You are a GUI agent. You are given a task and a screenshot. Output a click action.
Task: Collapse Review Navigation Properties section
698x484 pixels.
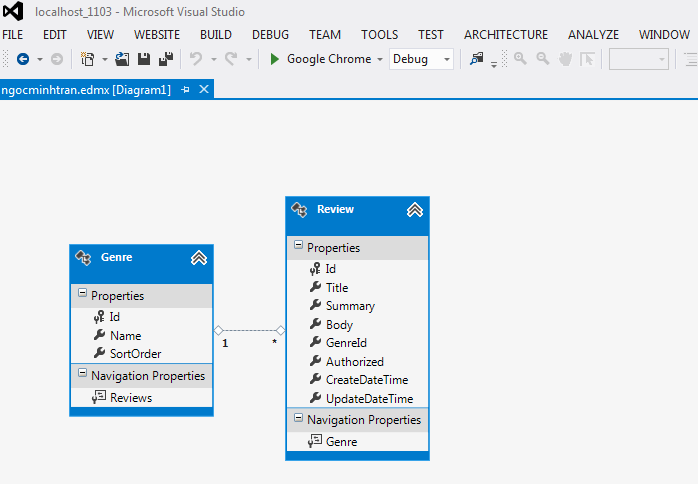(298, 417)
